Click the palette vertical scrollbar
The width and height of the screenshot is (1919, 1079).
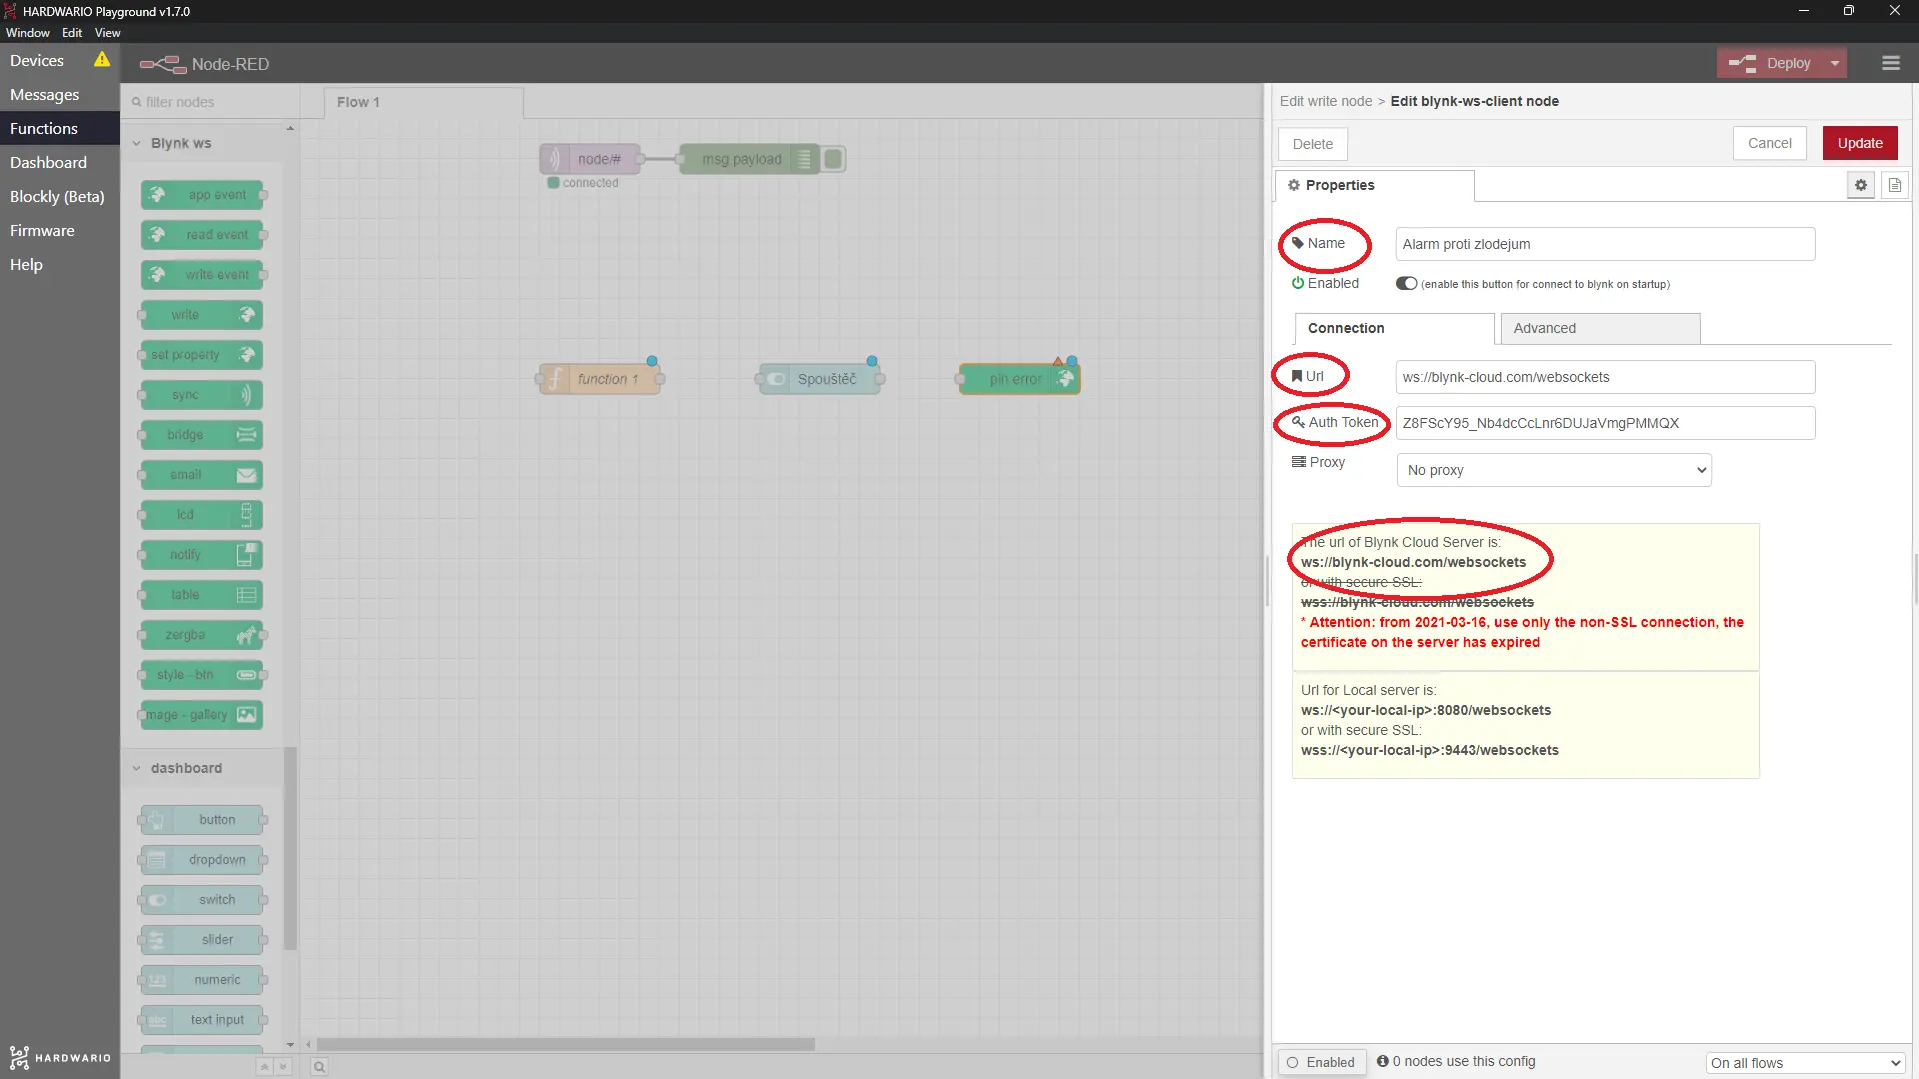(290, 848)
